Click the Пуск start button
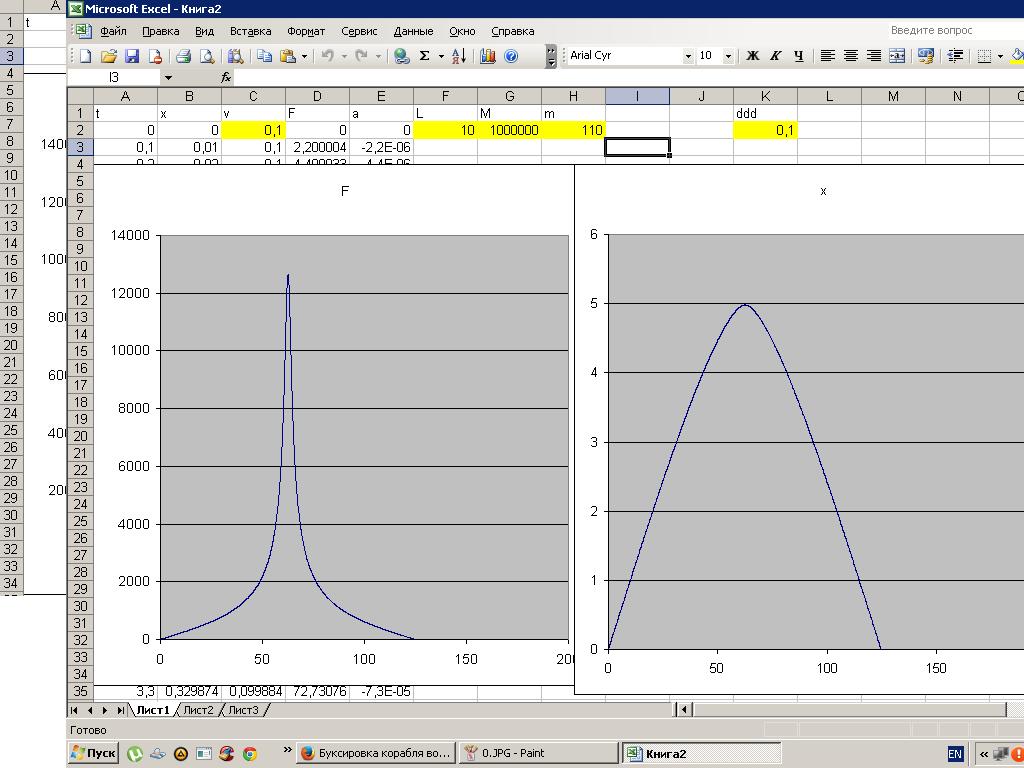The image size is (1024, 768). (93, 753)
